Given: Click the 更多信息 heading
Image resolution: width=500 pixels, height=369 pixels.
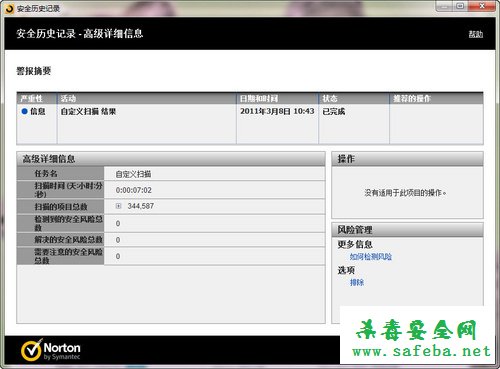Looking at the screenshot, I should point(355,244).
